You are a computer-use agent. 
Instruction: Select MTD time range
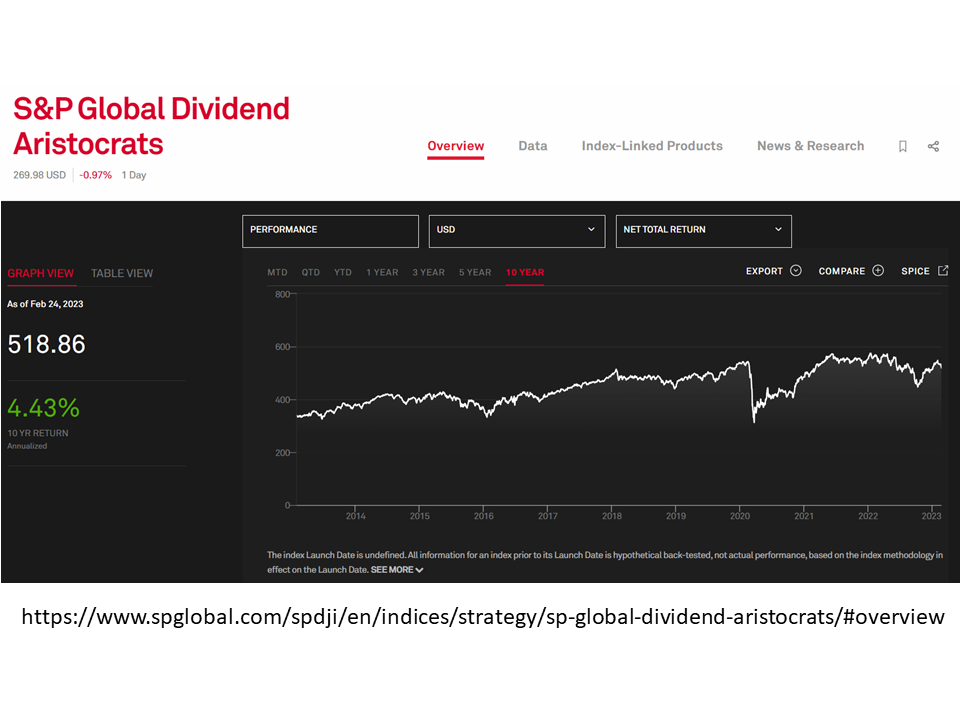coord(277,272)
